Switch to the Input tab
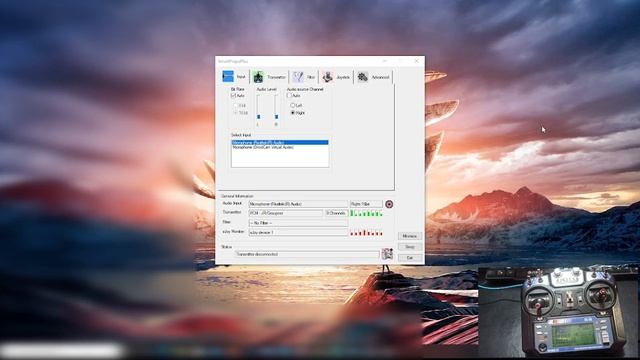640x360 pixels. (234, 77)
